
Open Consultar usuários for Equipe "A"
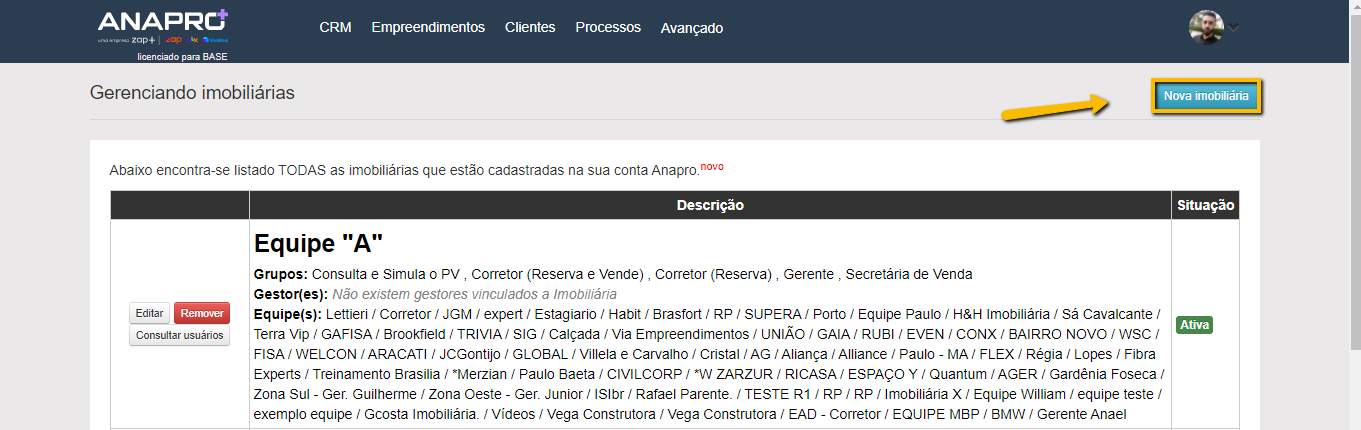pyautogui.click(x=180, y=335)
